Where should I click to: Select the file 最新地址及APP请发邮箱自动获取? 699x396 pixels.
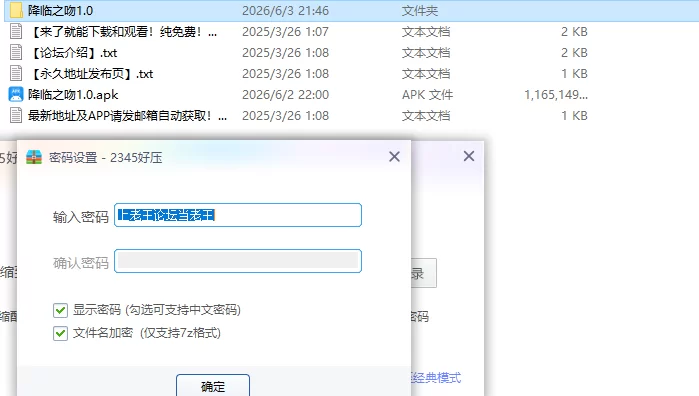[128, 116]
